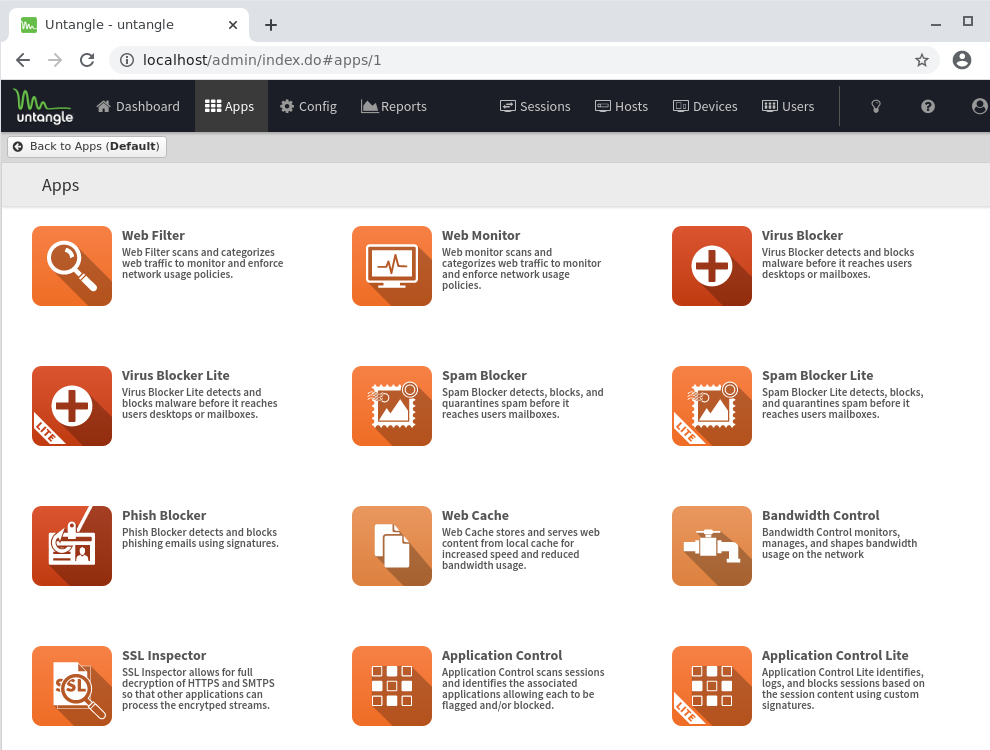990x750 pixels.
Task: Open the Config menu item
Action: pyautogui.click(x=309, y=106)
